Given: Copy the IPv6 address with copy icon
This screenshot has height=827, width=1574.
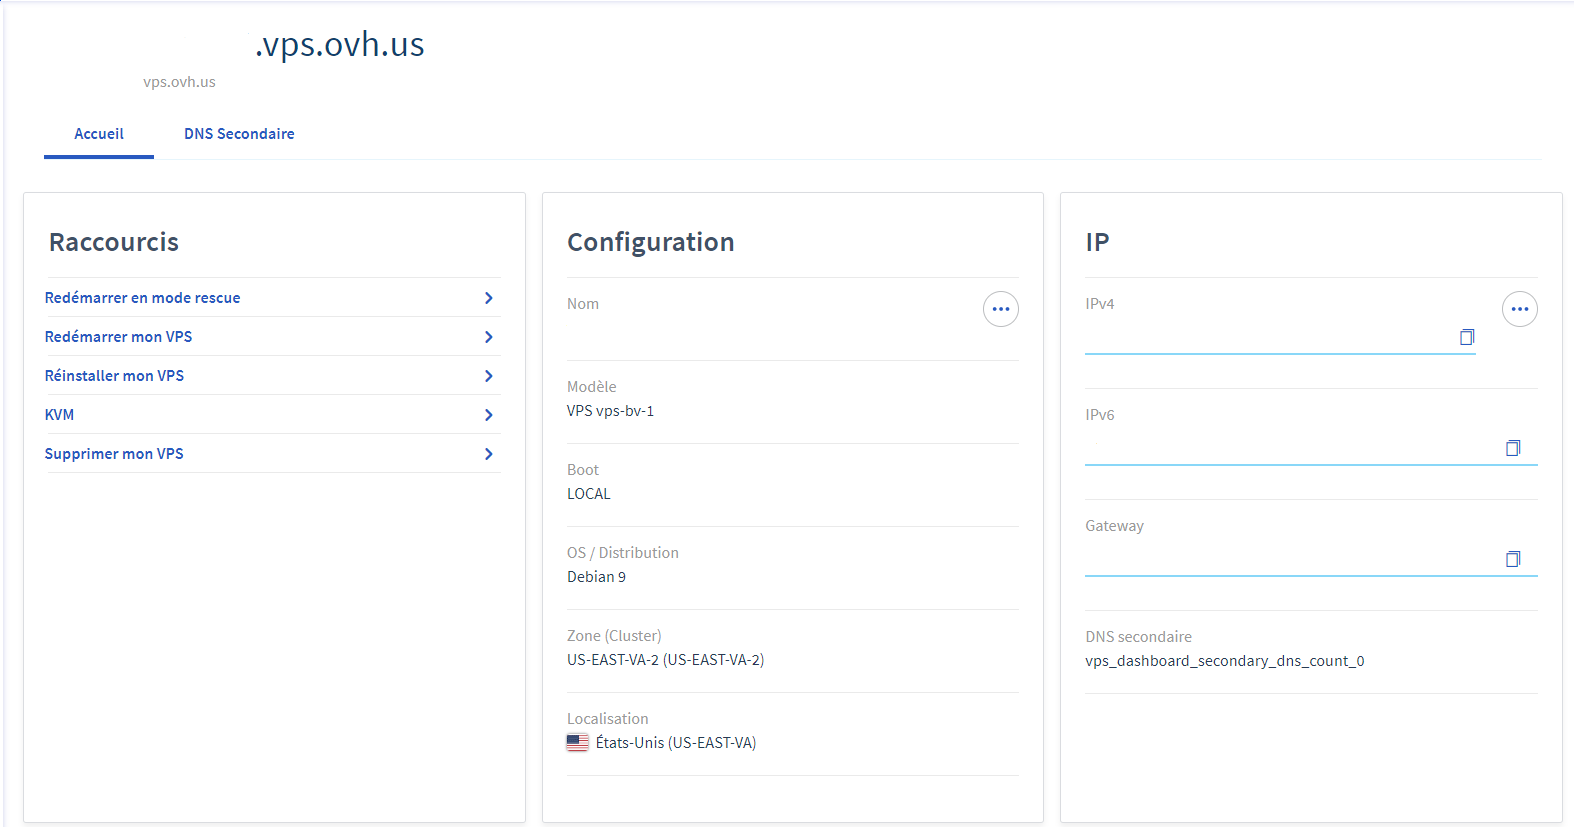Looking at the screenshot, I should click(x=1513, y=448).
